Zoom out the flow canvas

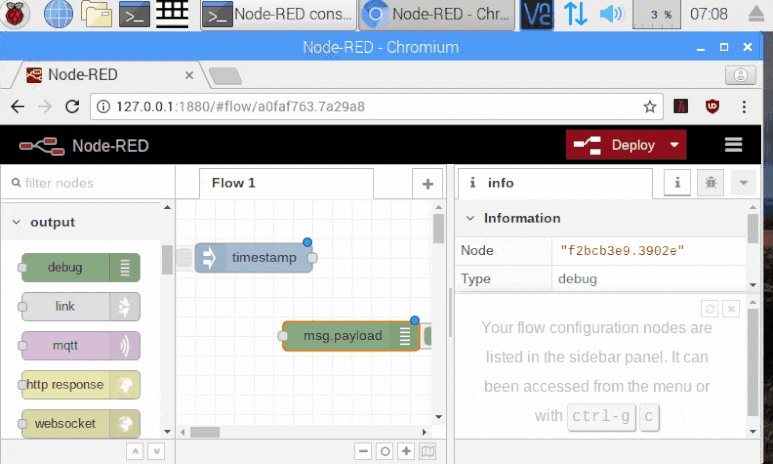(362, 451)
